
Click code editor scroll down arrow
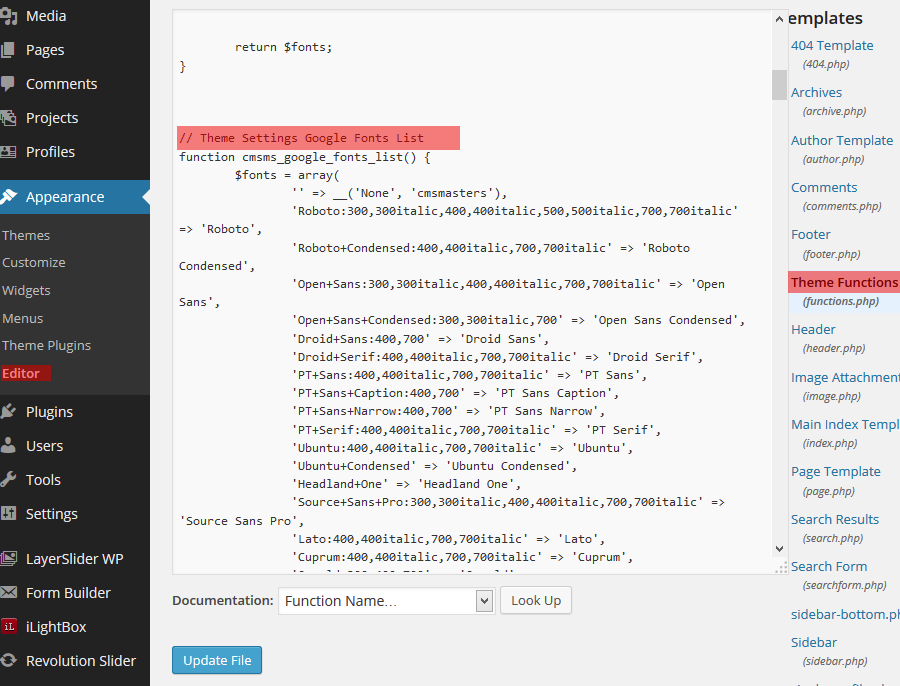point(779,549)
